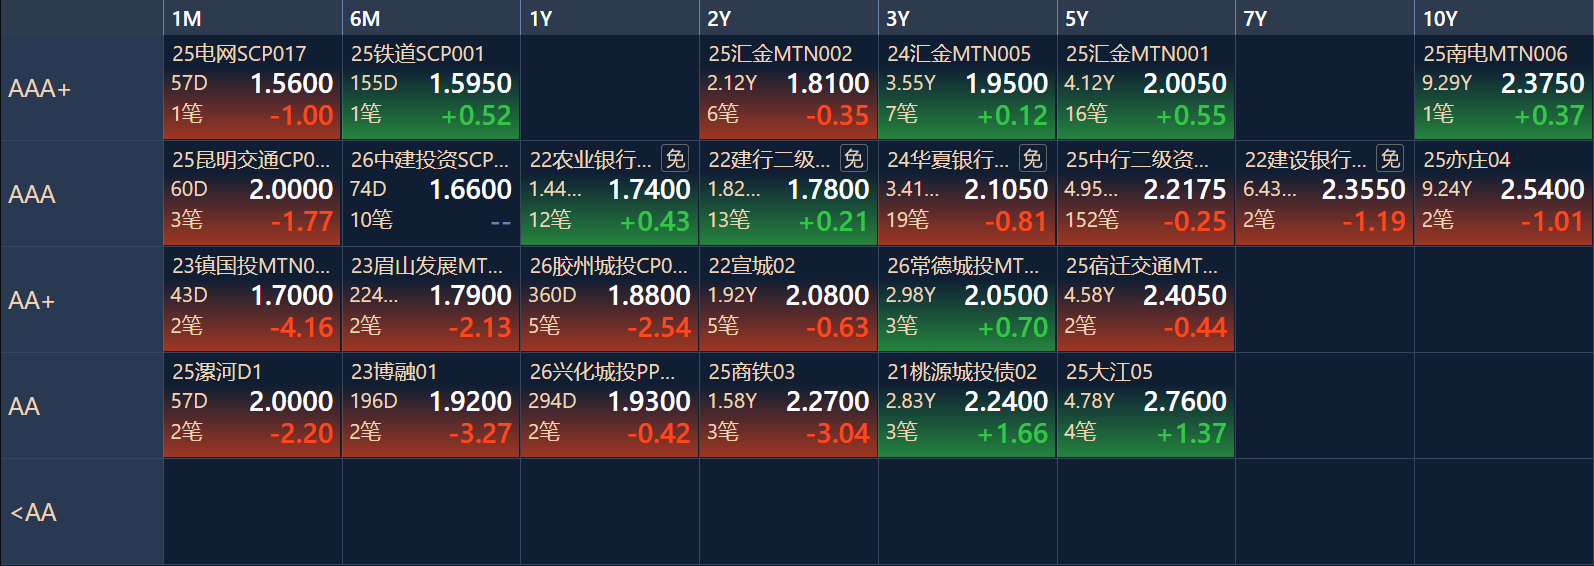Select the 1M maturity column header
Viewport: 1594px width, 566px height.
click(x=252, y=18)
